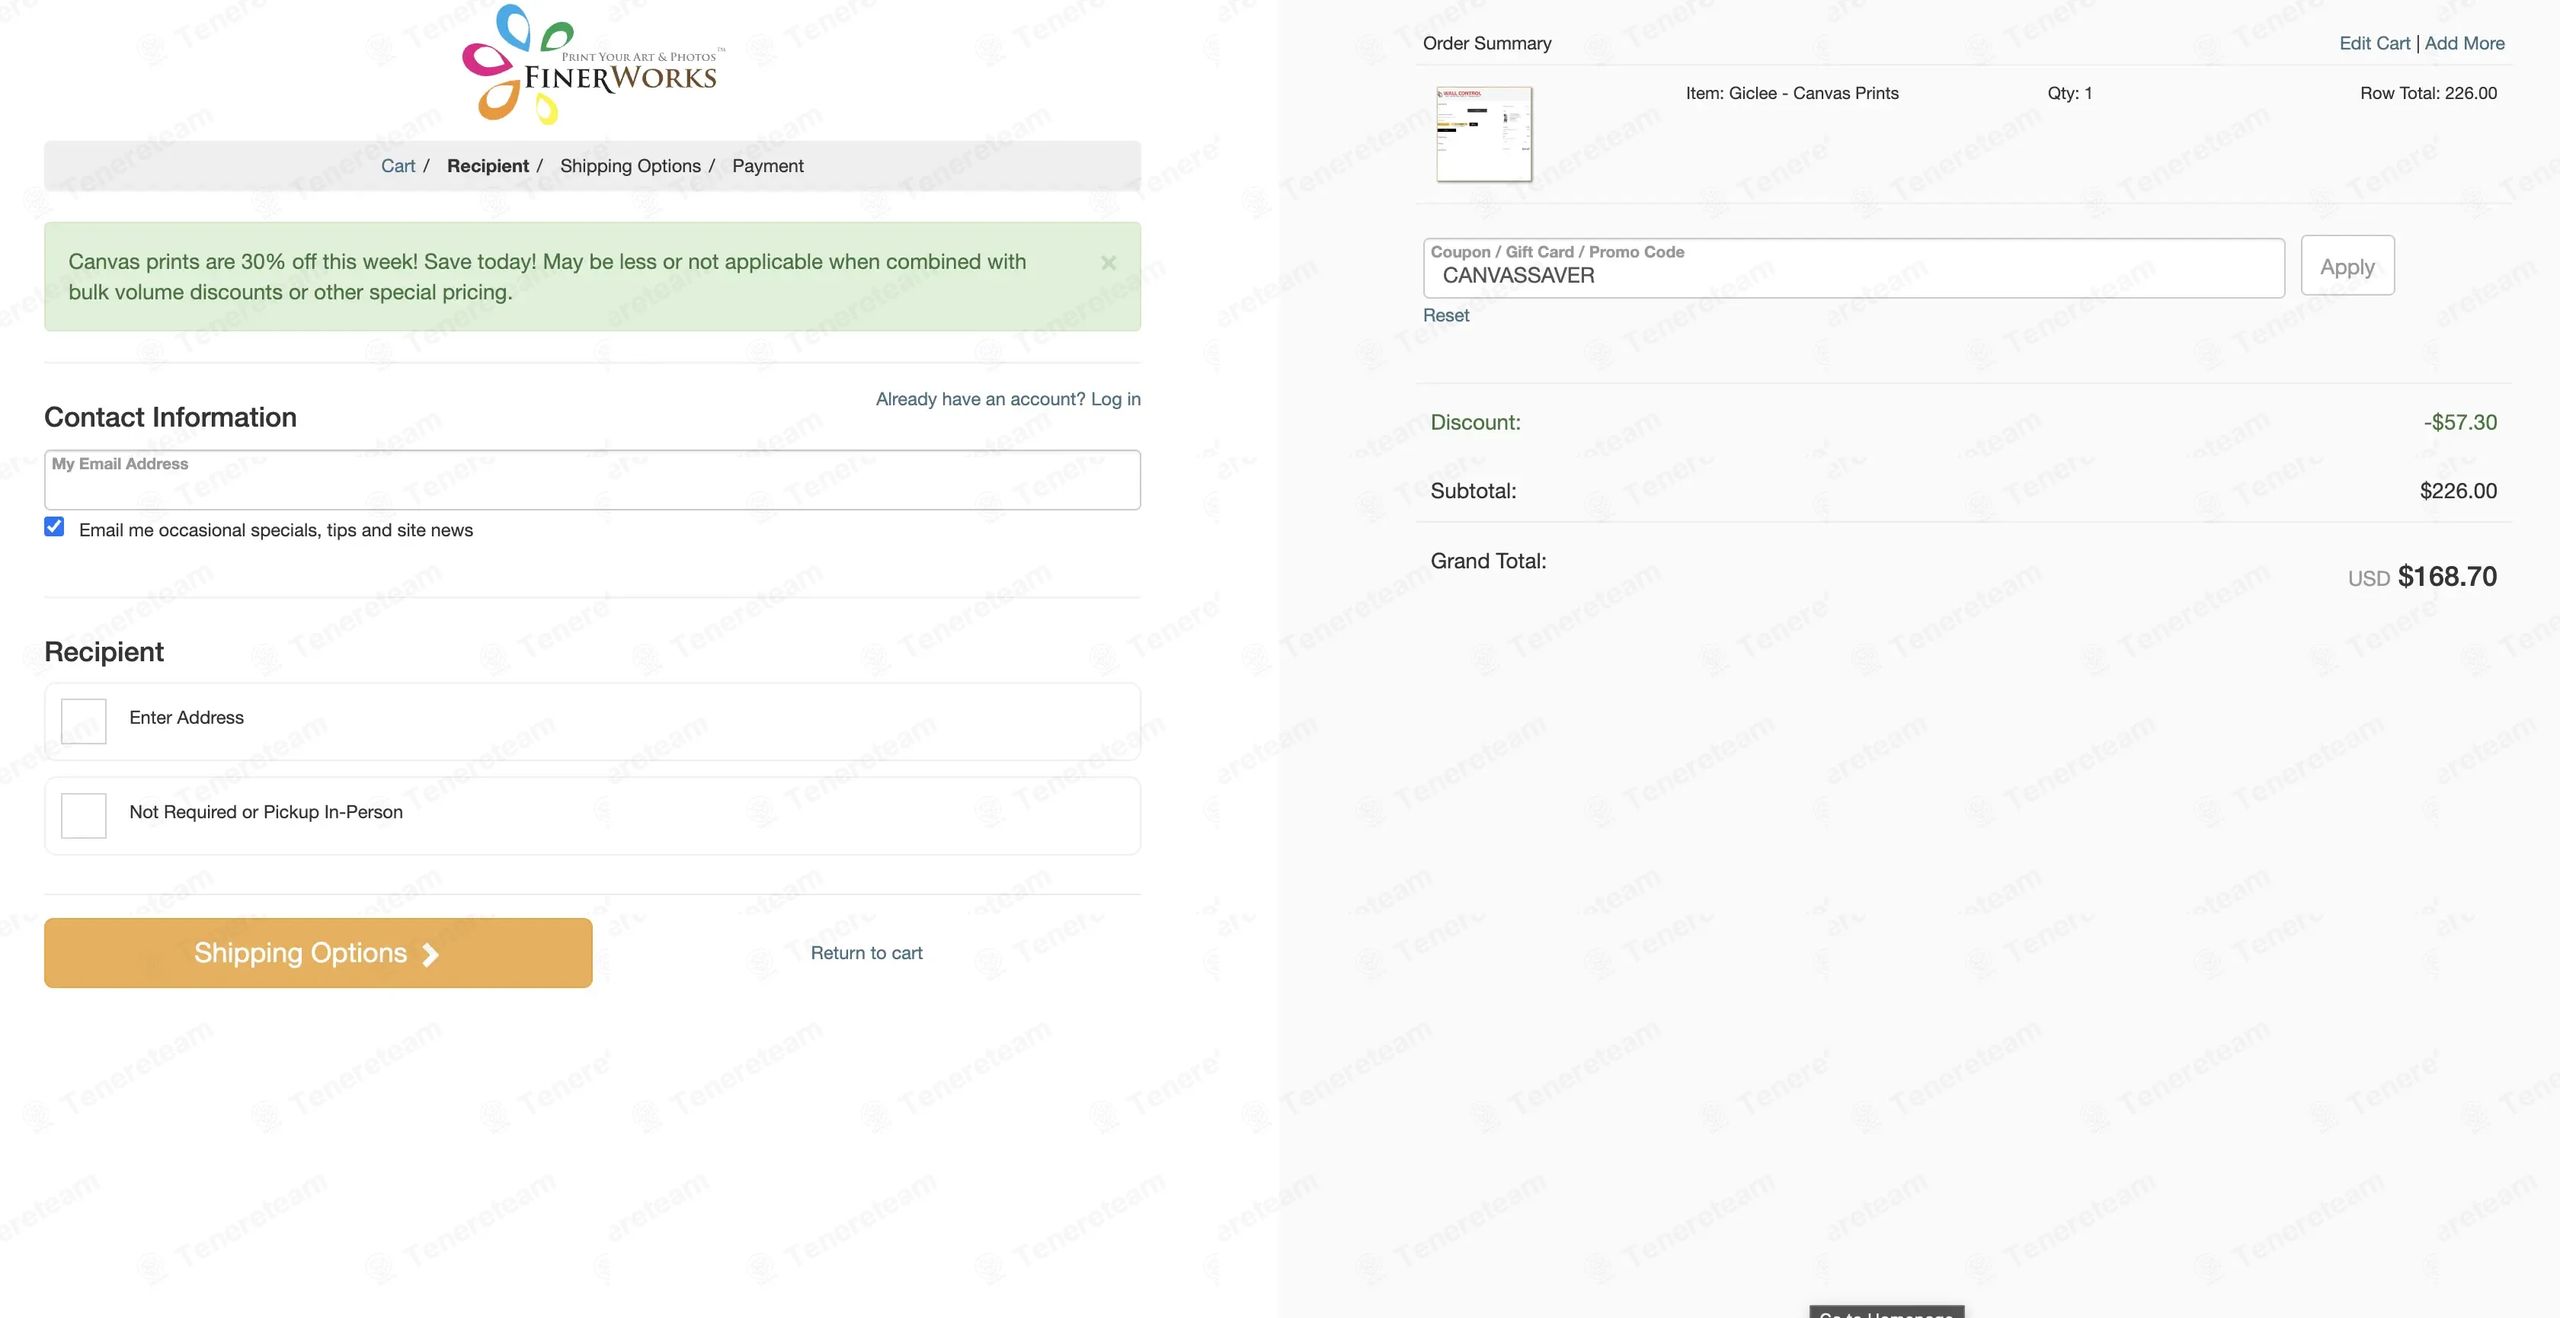Click the Coupon / Promo Code field
Screen dimensions: 2560x1318
point(1854,268)
